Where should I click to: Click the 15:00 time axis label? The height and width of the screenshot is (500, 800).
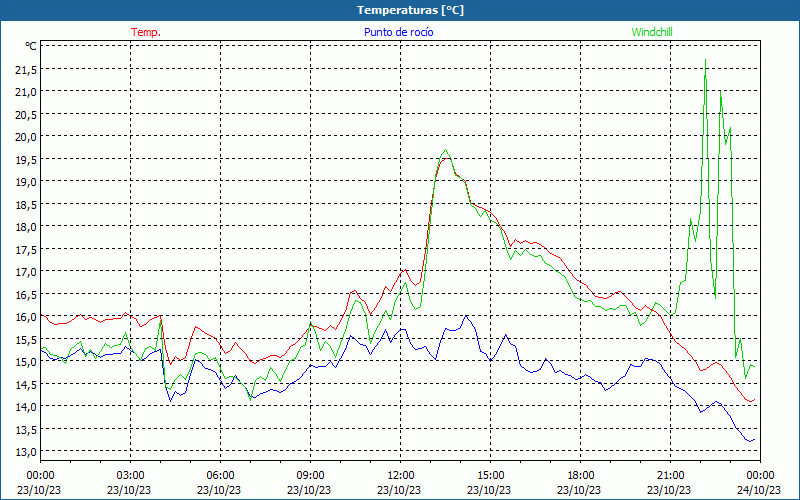[x=490, y=475]
